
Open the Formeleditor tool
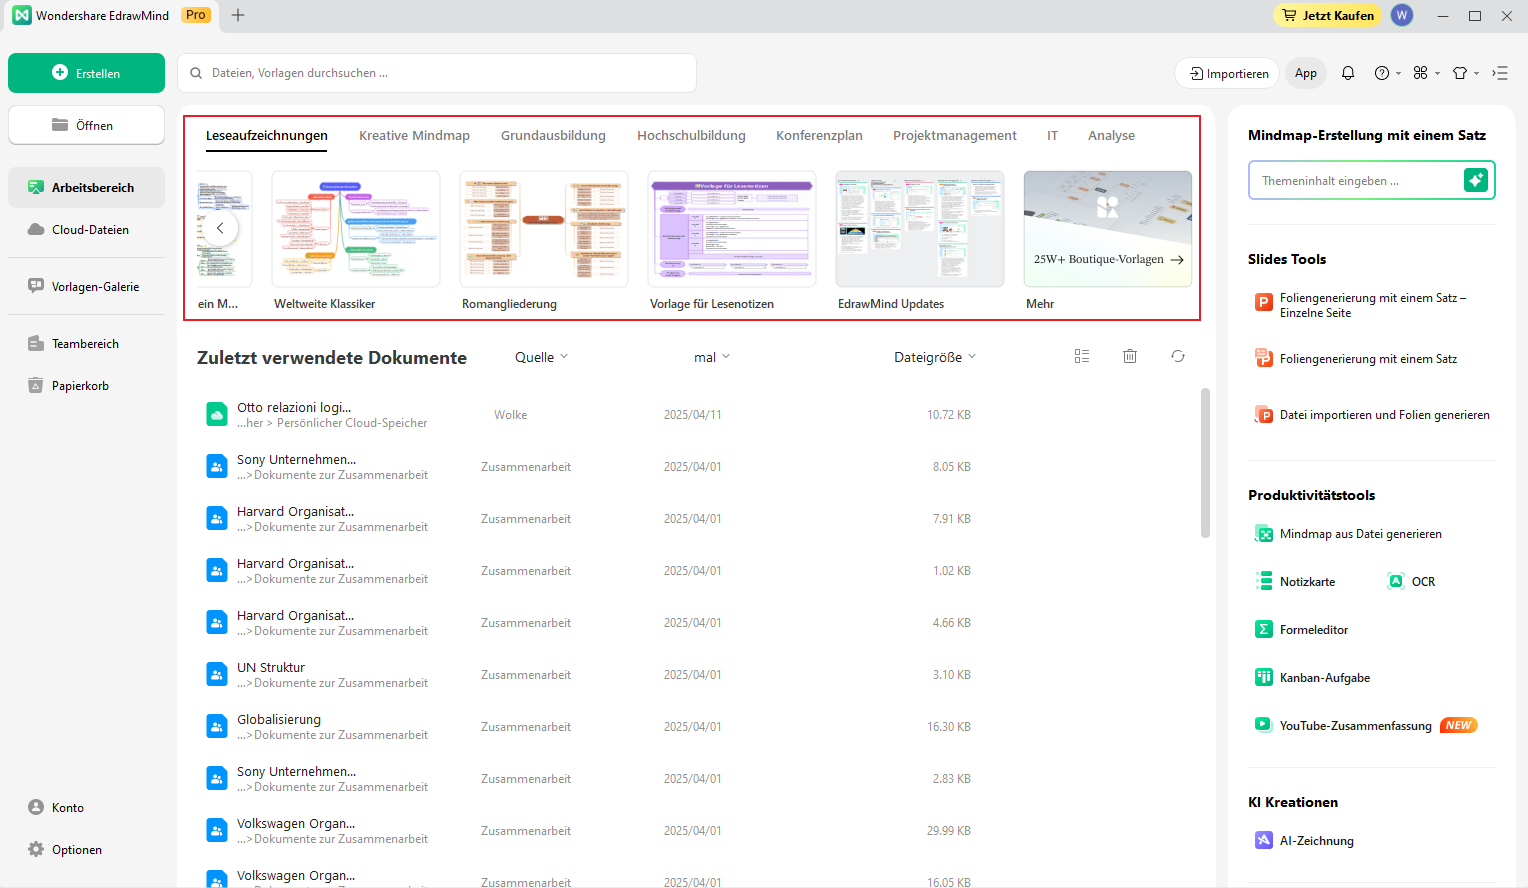(x=1301, y=630)
